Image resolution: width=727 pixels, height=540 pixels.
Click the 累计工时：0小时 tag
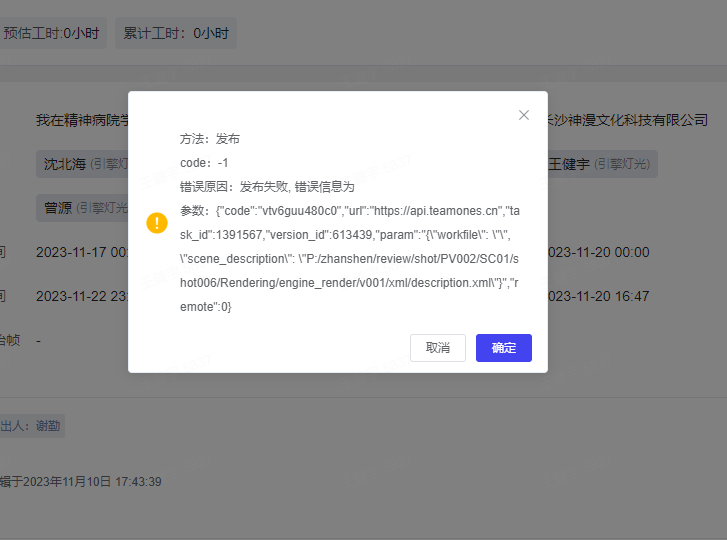[176, 33]
